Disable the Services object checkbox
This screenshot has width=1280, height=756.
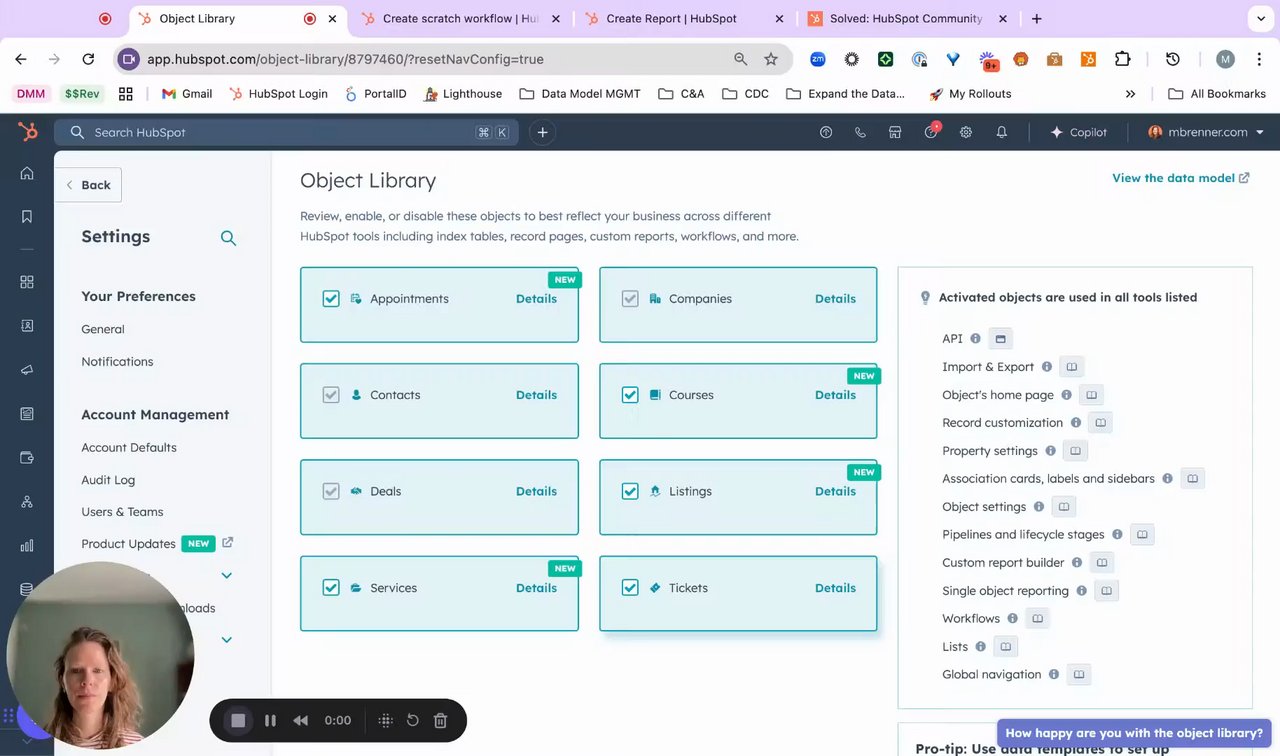pos(331,588)
